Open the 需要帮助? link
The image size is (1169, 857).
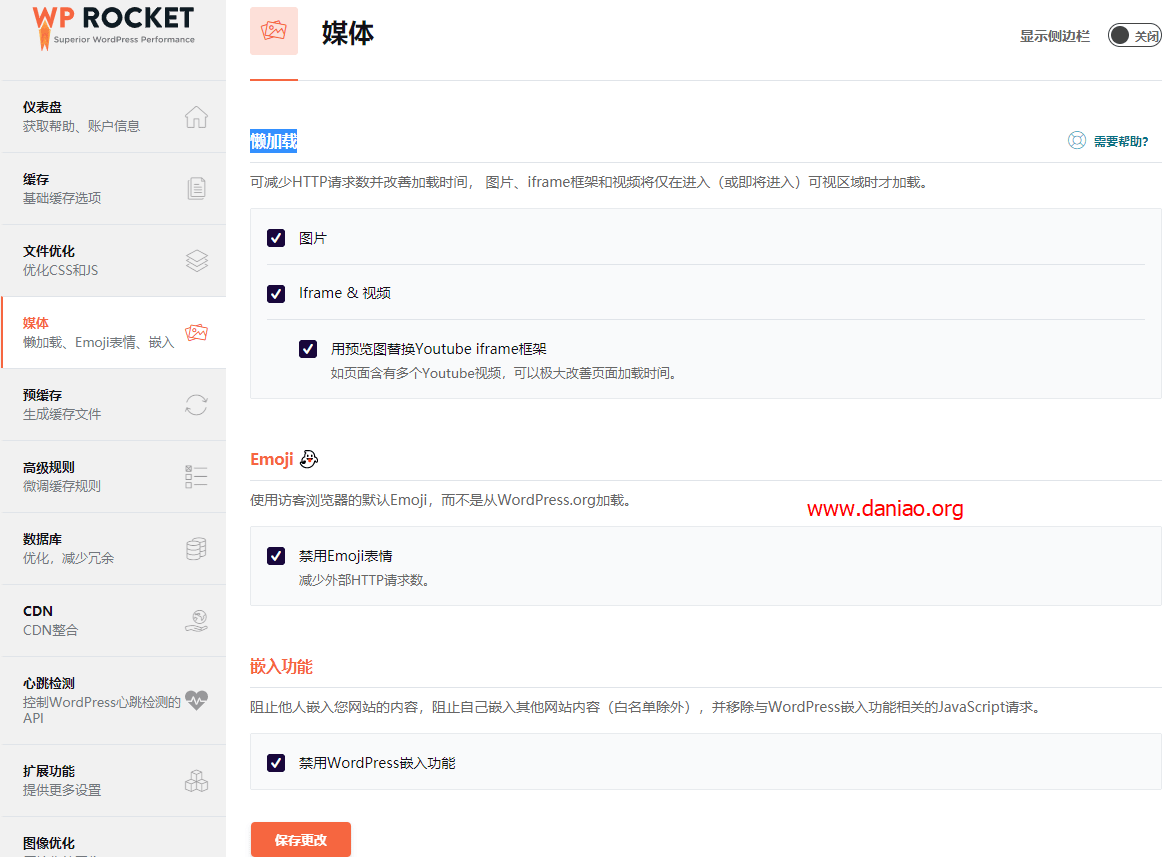coord(1109,141)
